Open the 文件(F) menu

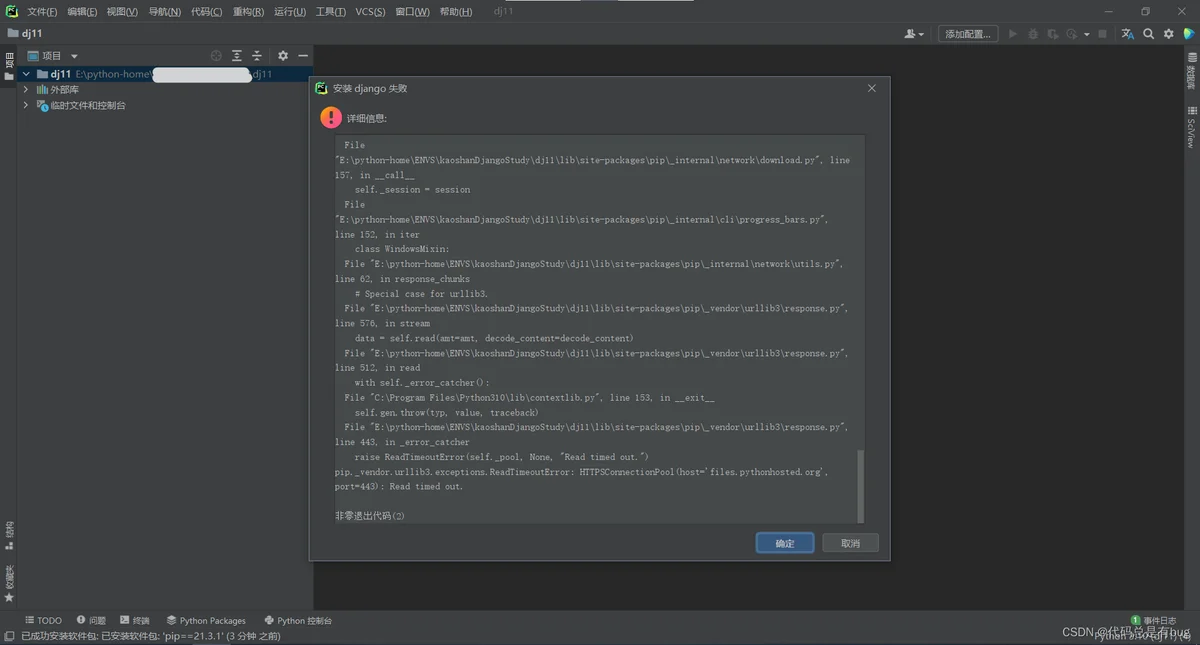[x=42, y=12]
